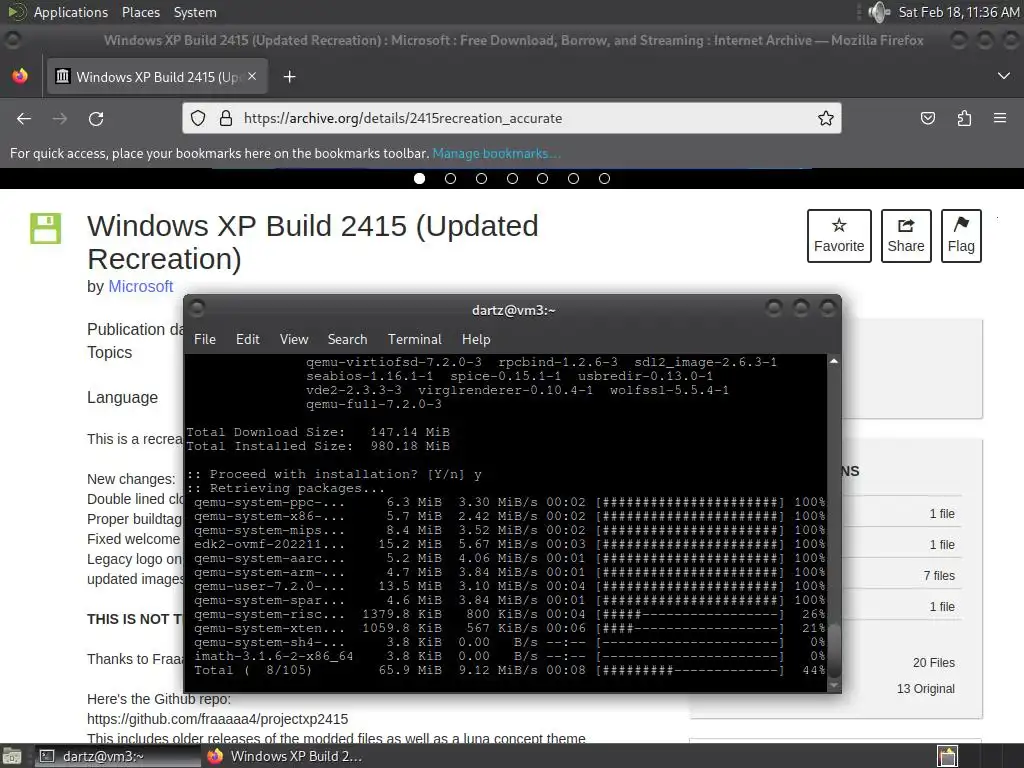Open the System menu
This screenshot has width=1024, height=768.
tap(195, 12)
